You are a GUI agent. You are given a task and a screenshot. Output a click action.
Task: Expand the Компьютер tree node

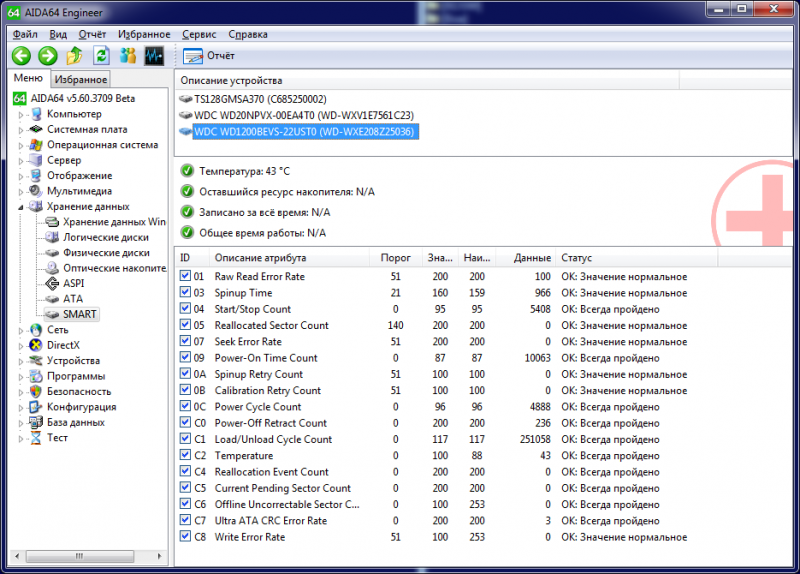pyautogui.click(x=21, y=115)
